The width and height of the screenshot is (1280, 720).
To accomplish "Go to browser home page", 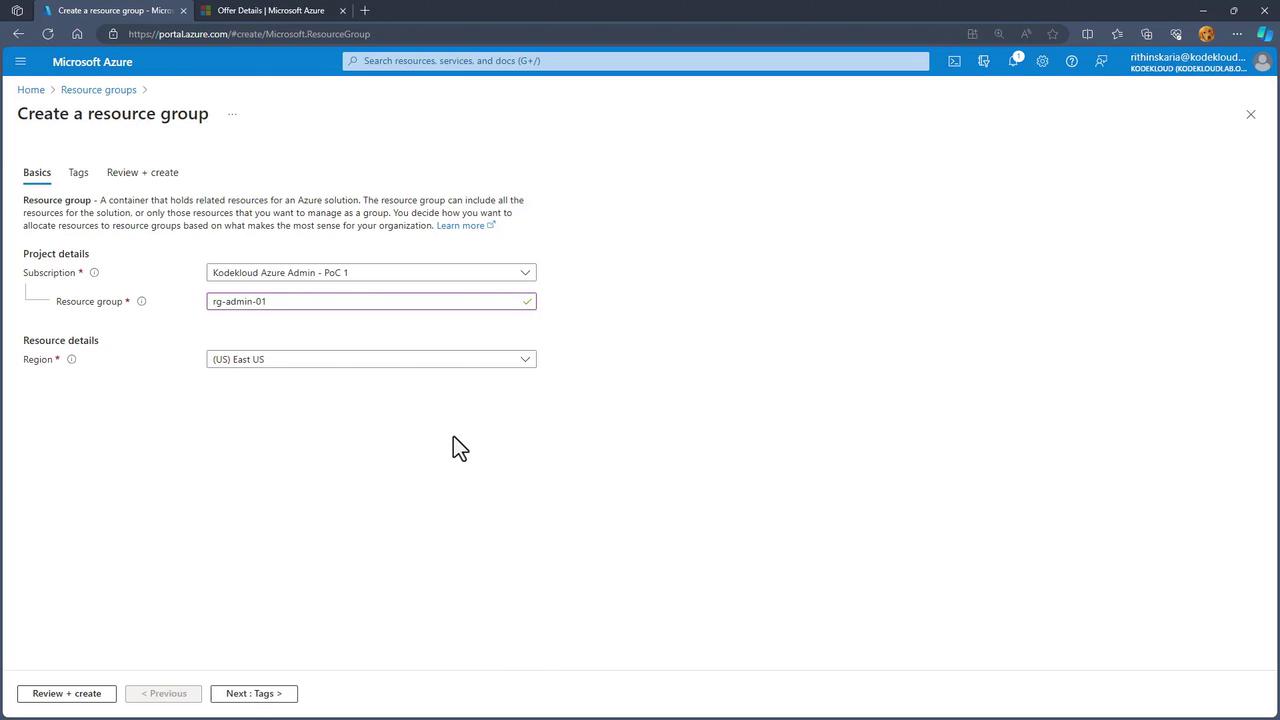I will (x=77, y=34).
